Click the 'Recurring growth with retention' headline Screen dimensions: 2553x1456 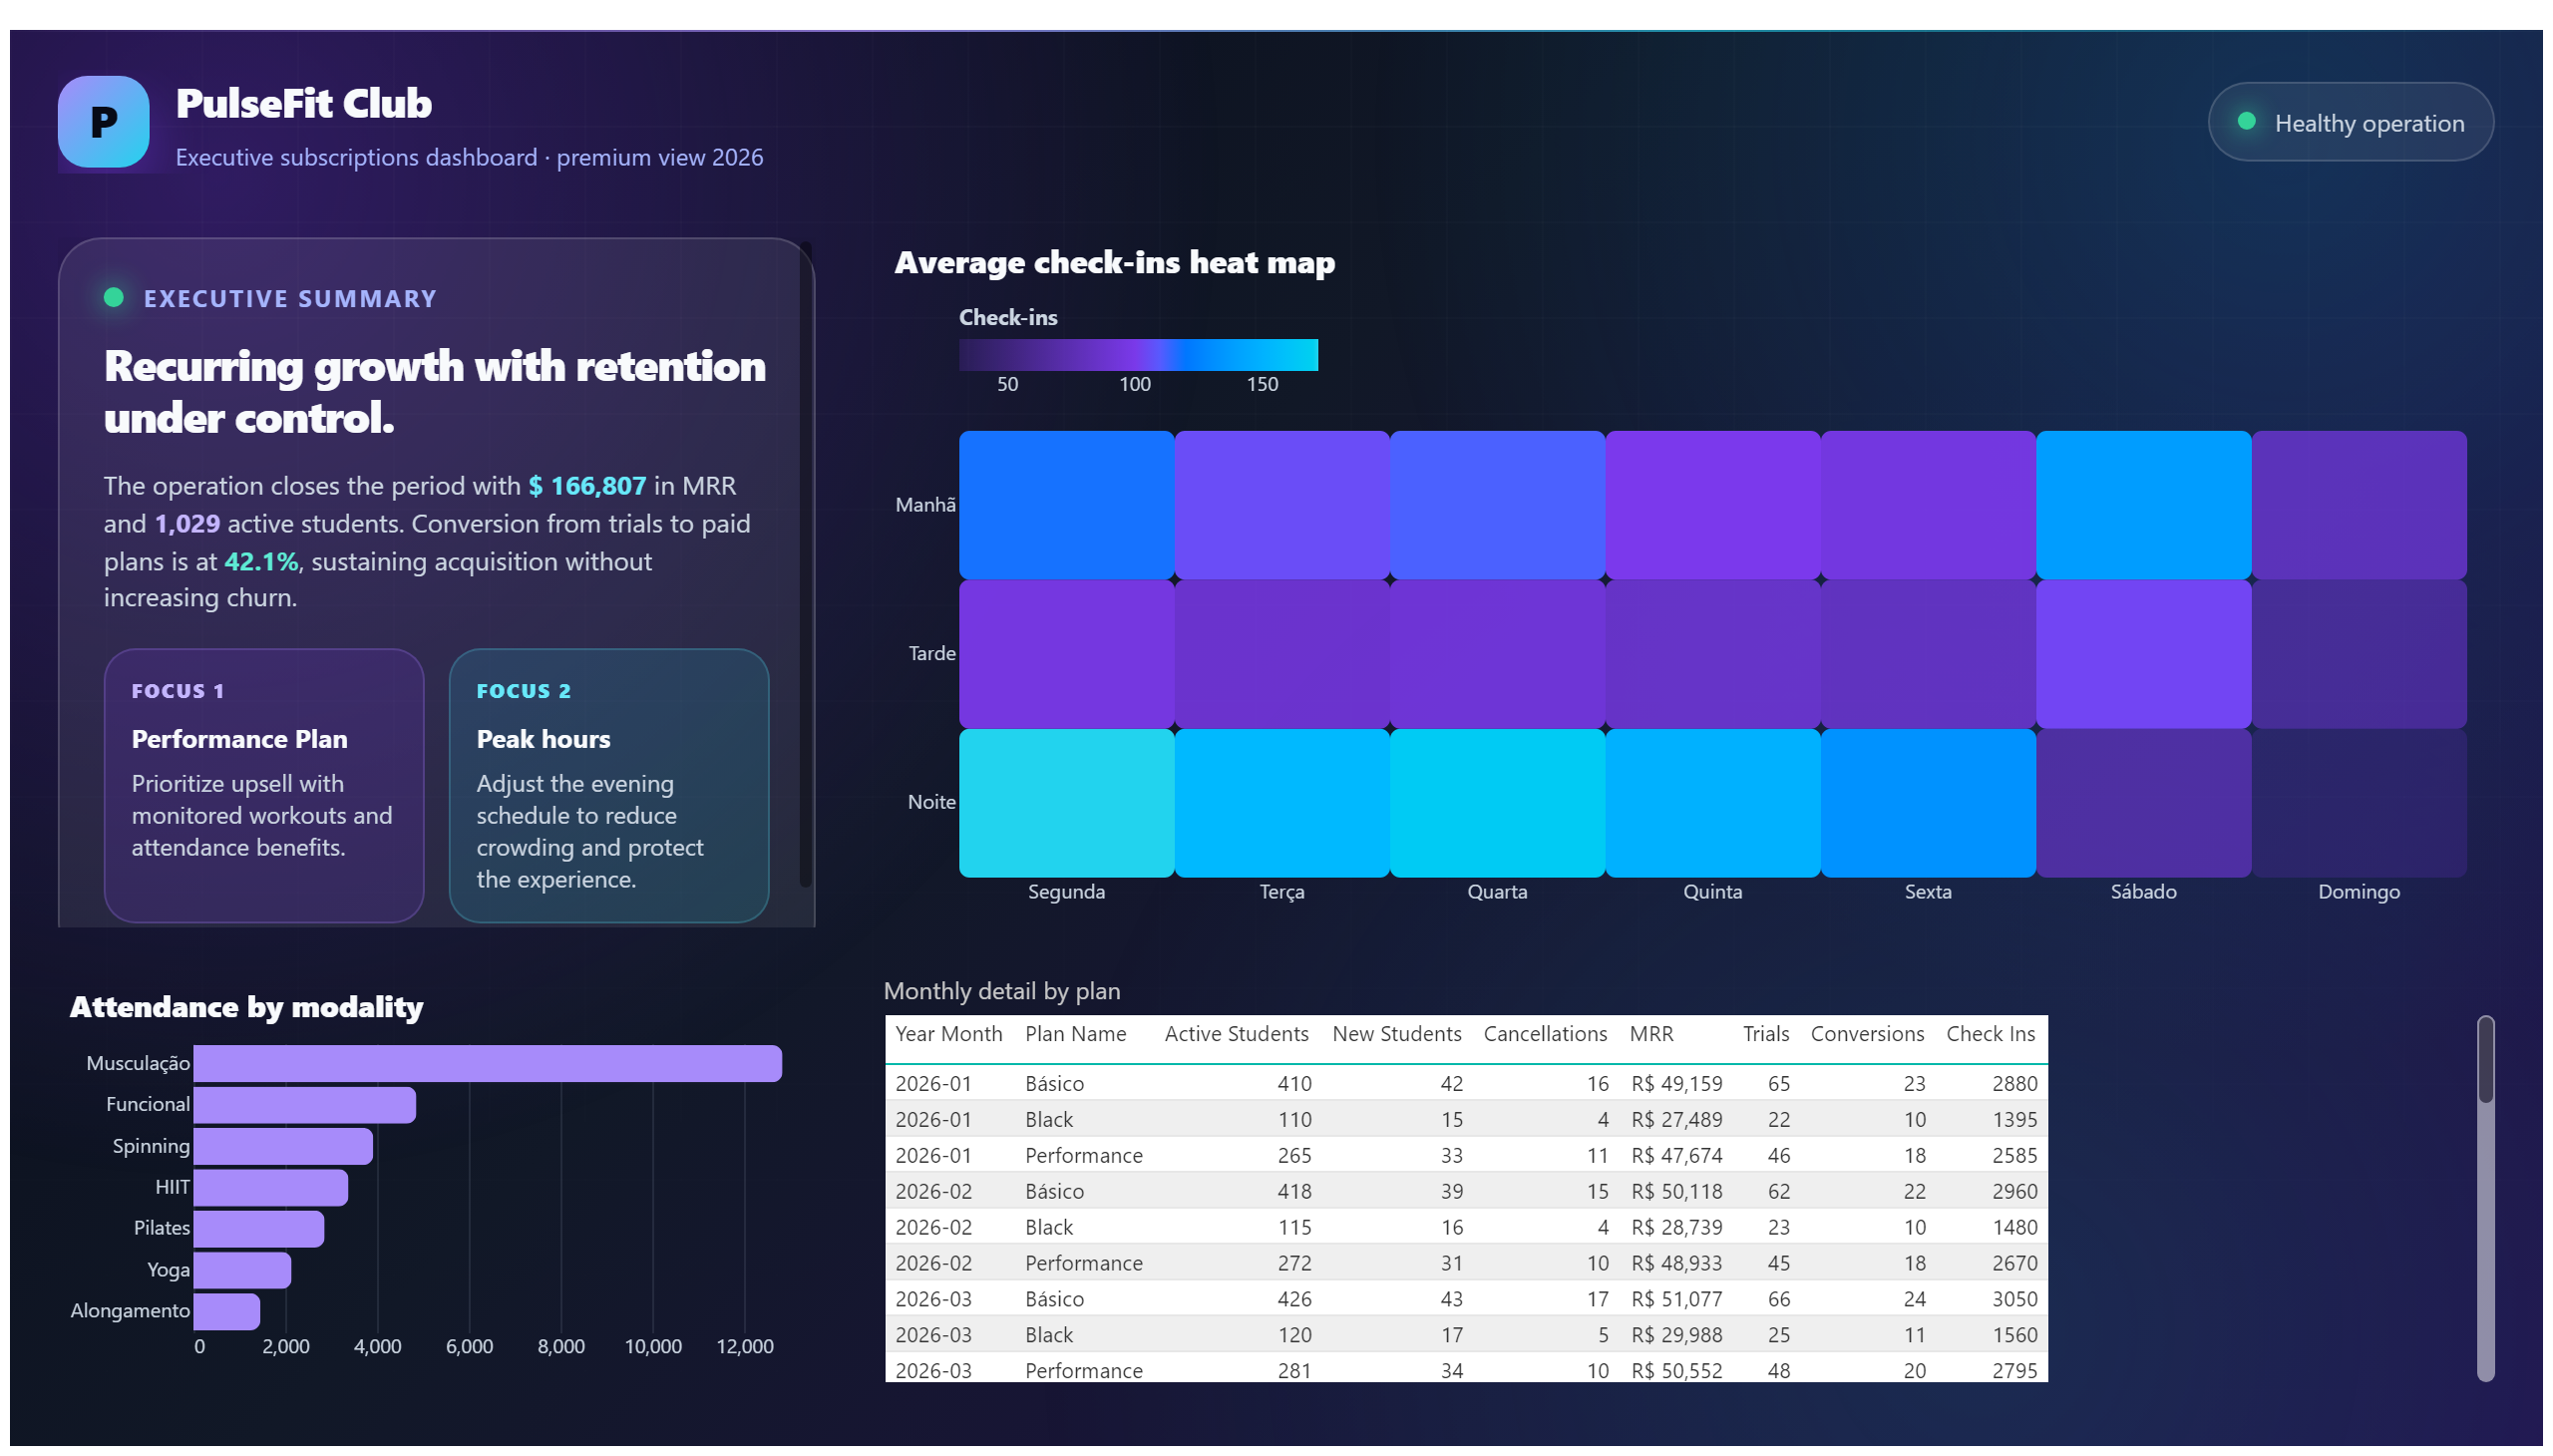tap(435, 367)
